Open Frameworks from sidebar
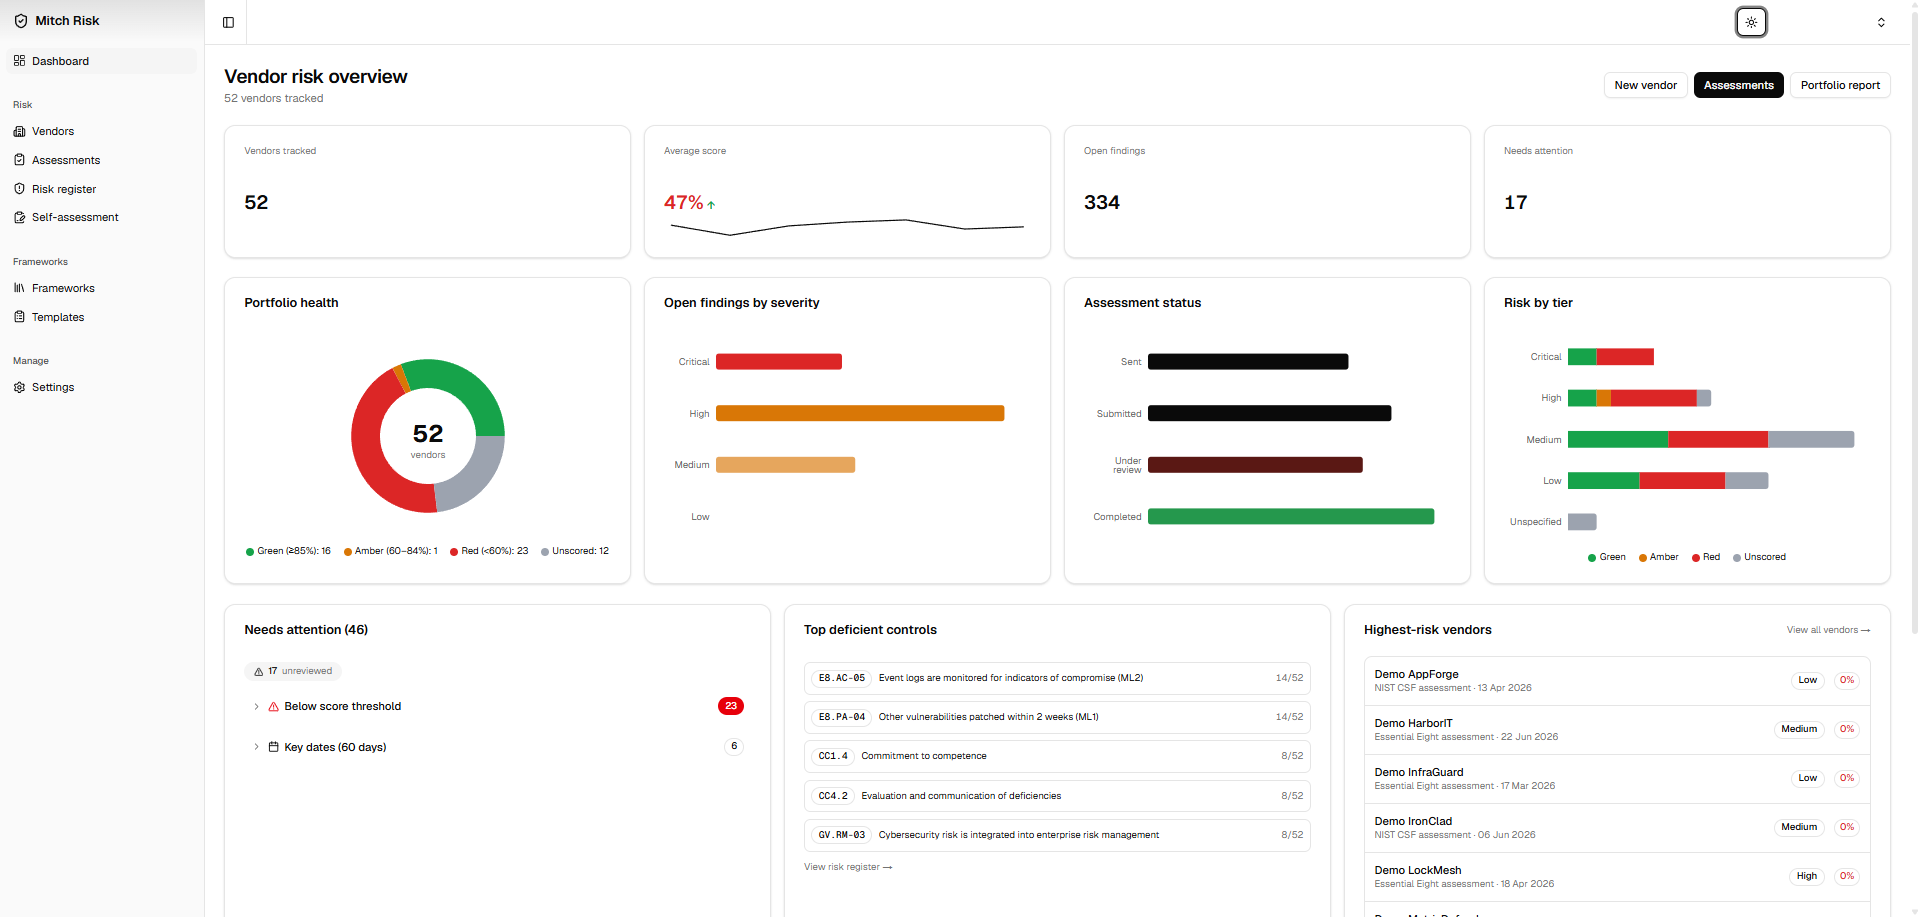This screenshot has width=1920, height=917. 101,288
